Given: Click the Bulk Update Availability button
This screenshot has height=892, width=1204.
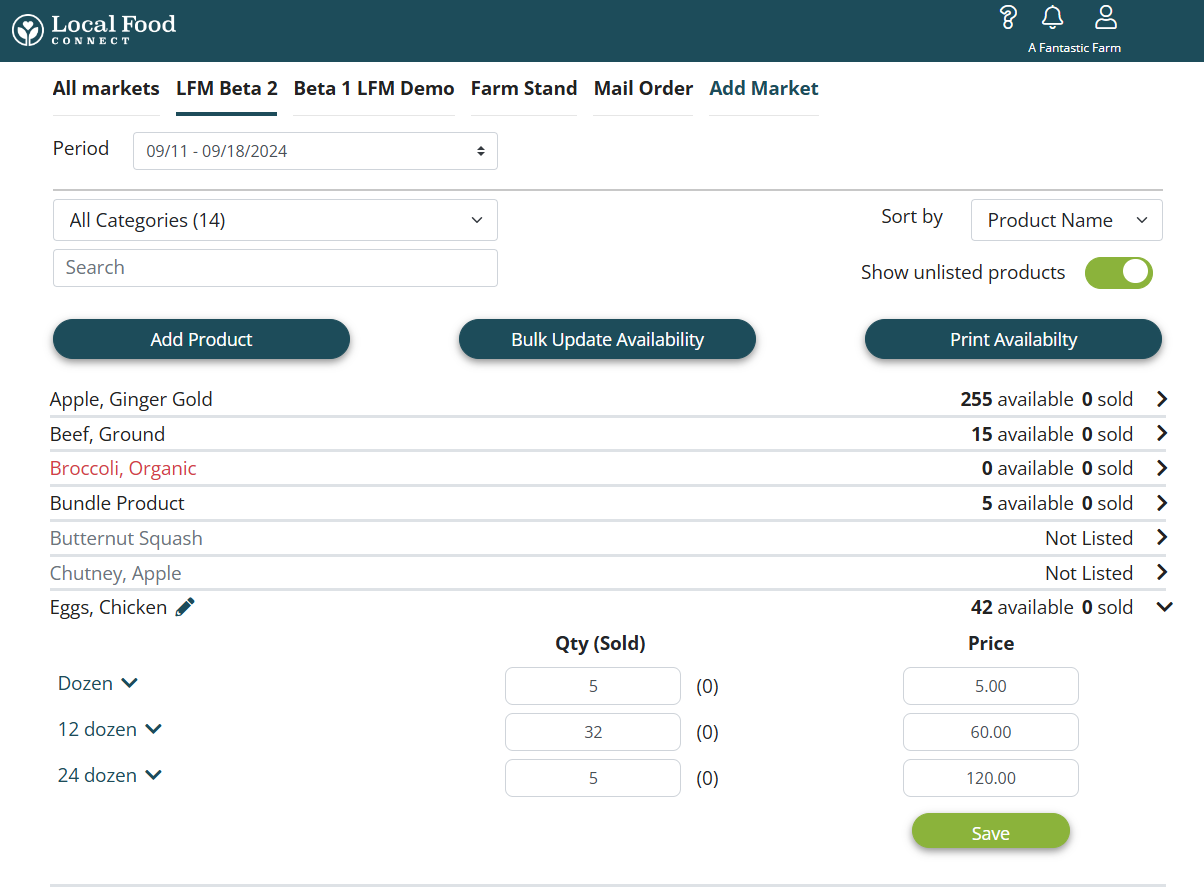Looking at the screenshot, I should click(x=607, y=339).
